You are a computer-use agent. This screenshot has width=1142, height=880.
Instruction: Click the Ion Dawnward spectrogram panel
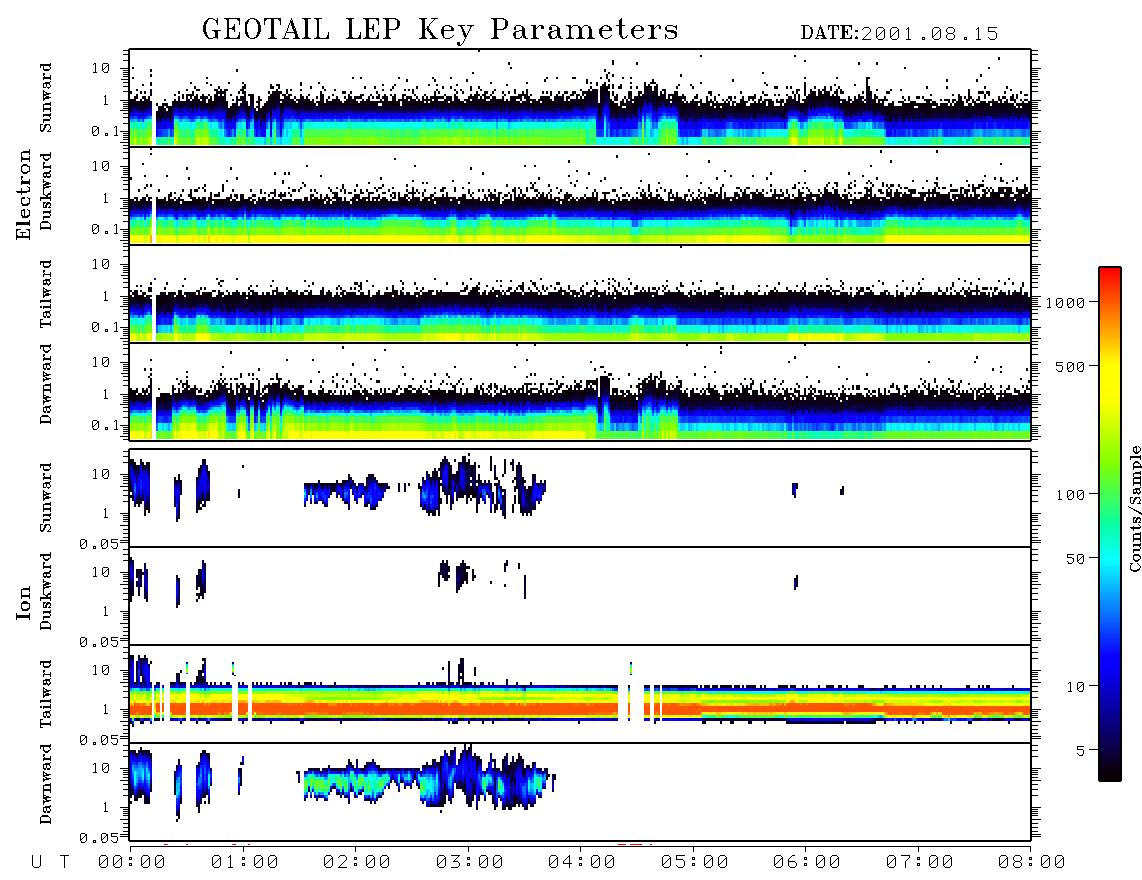point(580,791)
